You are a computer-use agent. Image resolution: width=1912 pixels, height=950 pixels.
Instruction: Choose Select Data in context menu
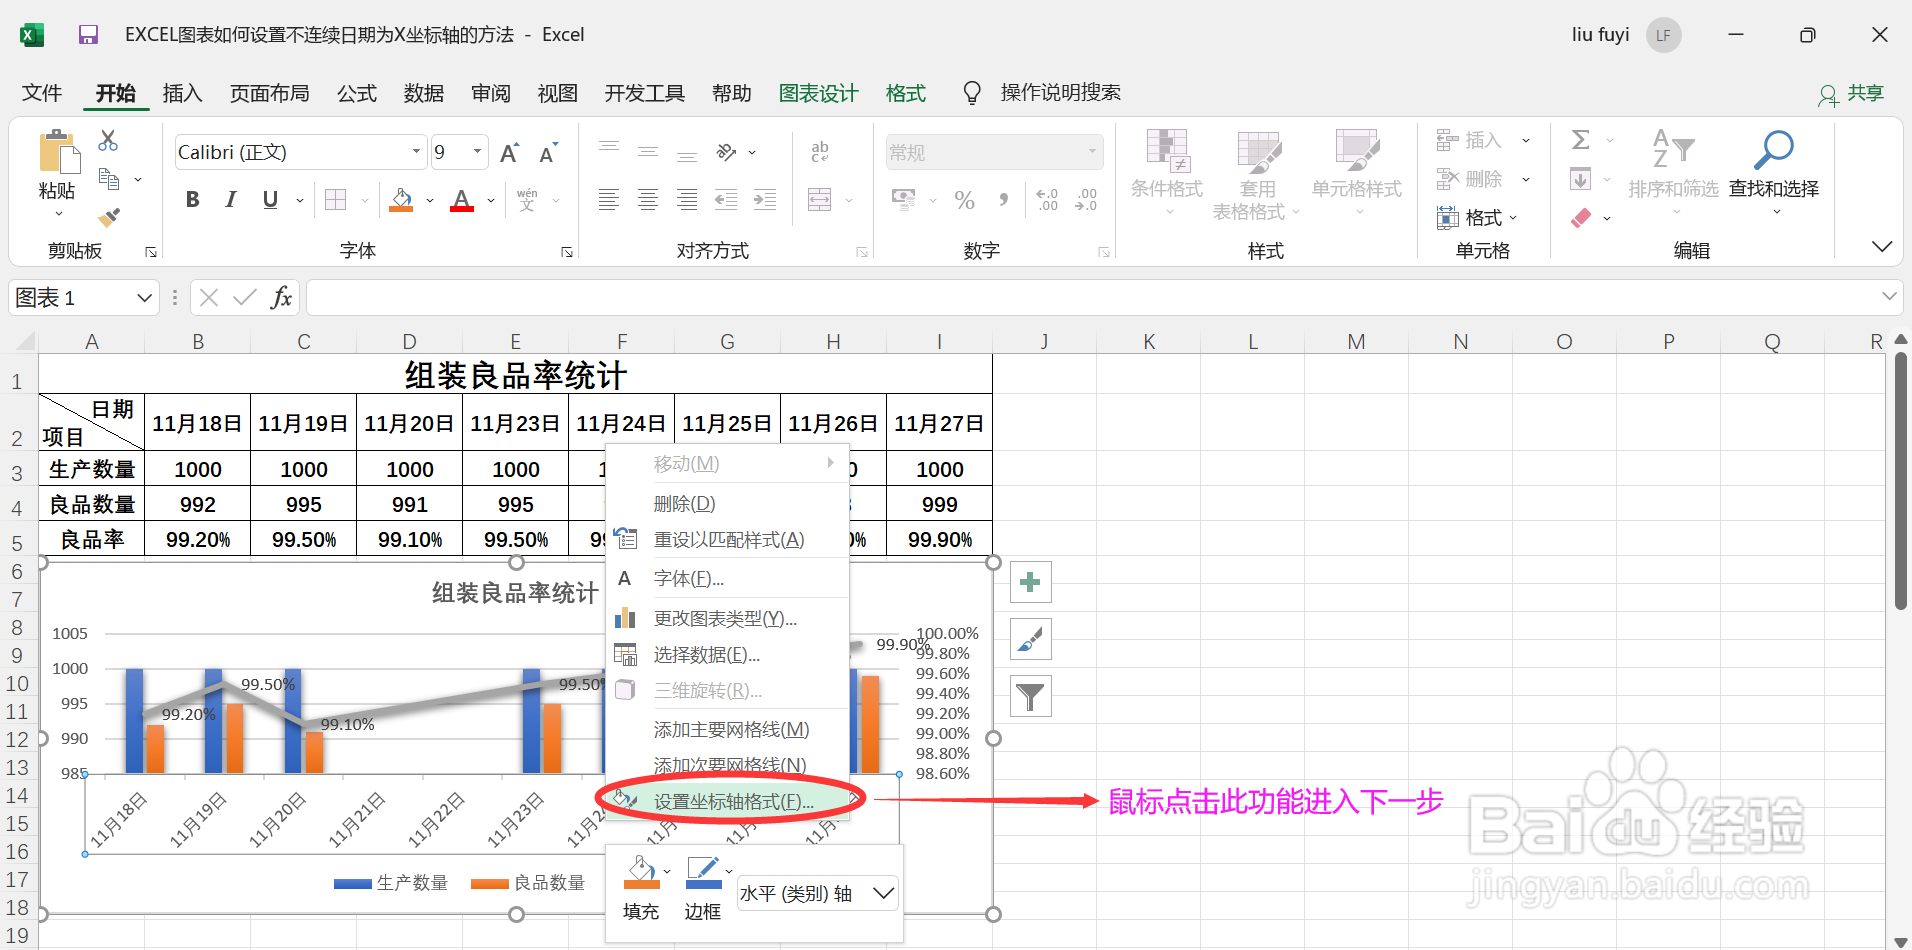pyautogui.click(x=727, y=655)
